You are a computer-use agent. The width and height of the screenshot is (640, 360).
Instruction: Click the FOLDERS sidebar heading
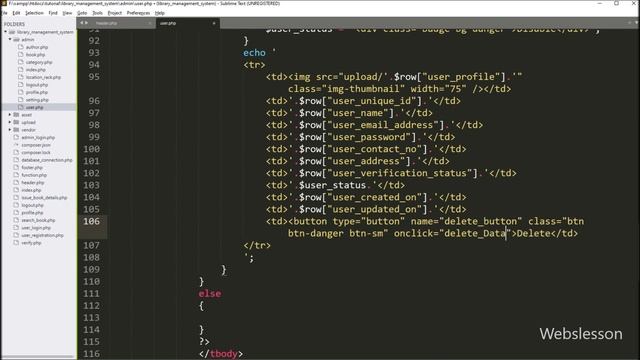(14, 24)
